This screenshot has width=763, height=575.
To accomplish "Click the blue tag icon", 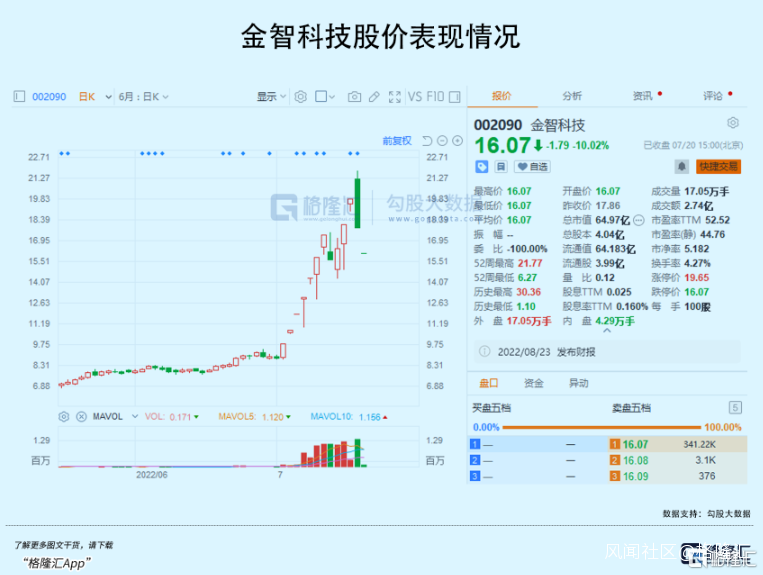I will [481, 167].
